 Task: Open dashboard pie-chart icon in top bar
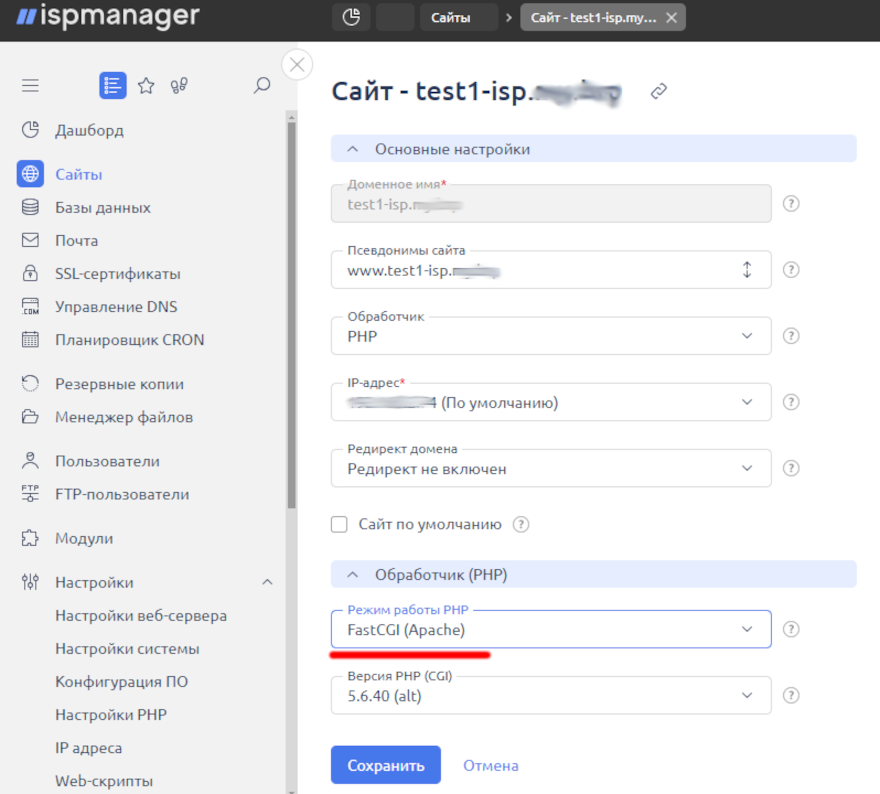click(x=351, y=17)
